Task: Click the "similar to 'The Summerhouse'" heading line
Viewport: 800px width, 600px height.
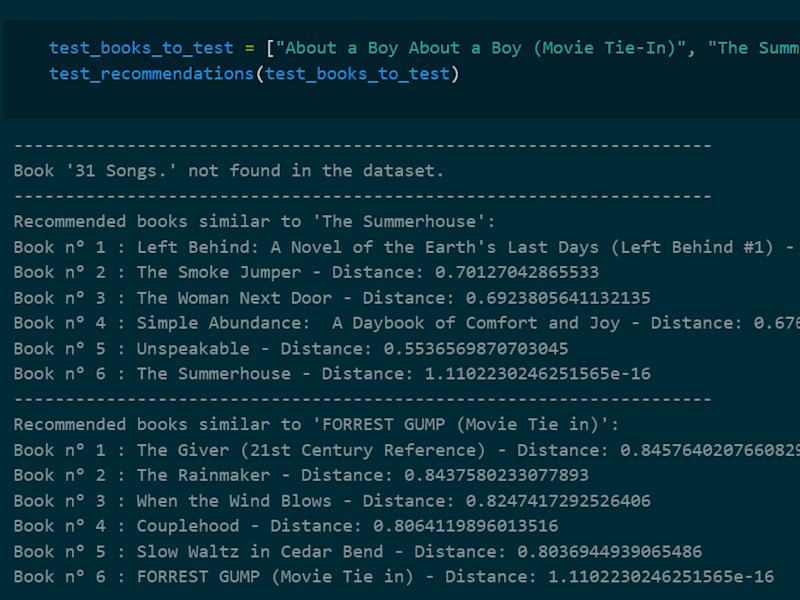Action: [x=254, y=221]
